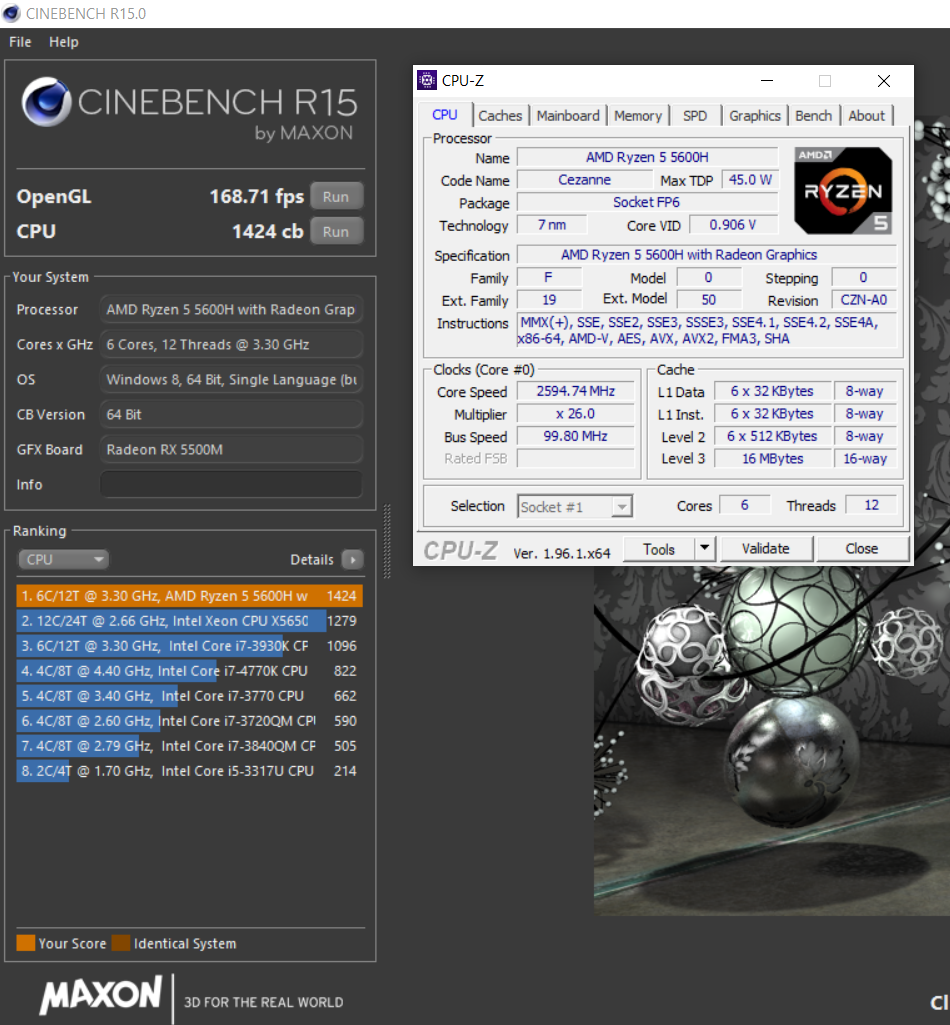Click the Tools button in CPU-Z
This screenshot has height=1025, width=950.
click(x=658, y=549)
